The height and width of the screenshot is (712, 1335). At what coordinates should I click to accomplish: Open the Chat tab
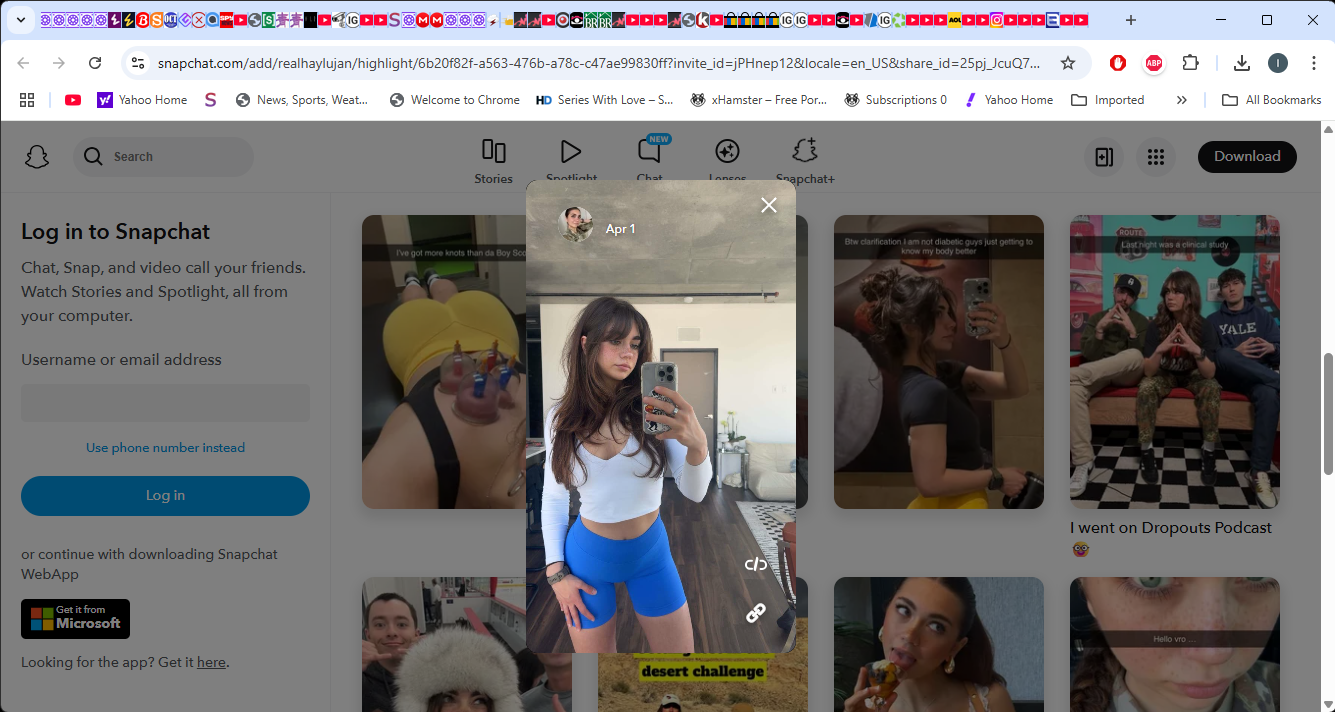click(x=650, y=161)
